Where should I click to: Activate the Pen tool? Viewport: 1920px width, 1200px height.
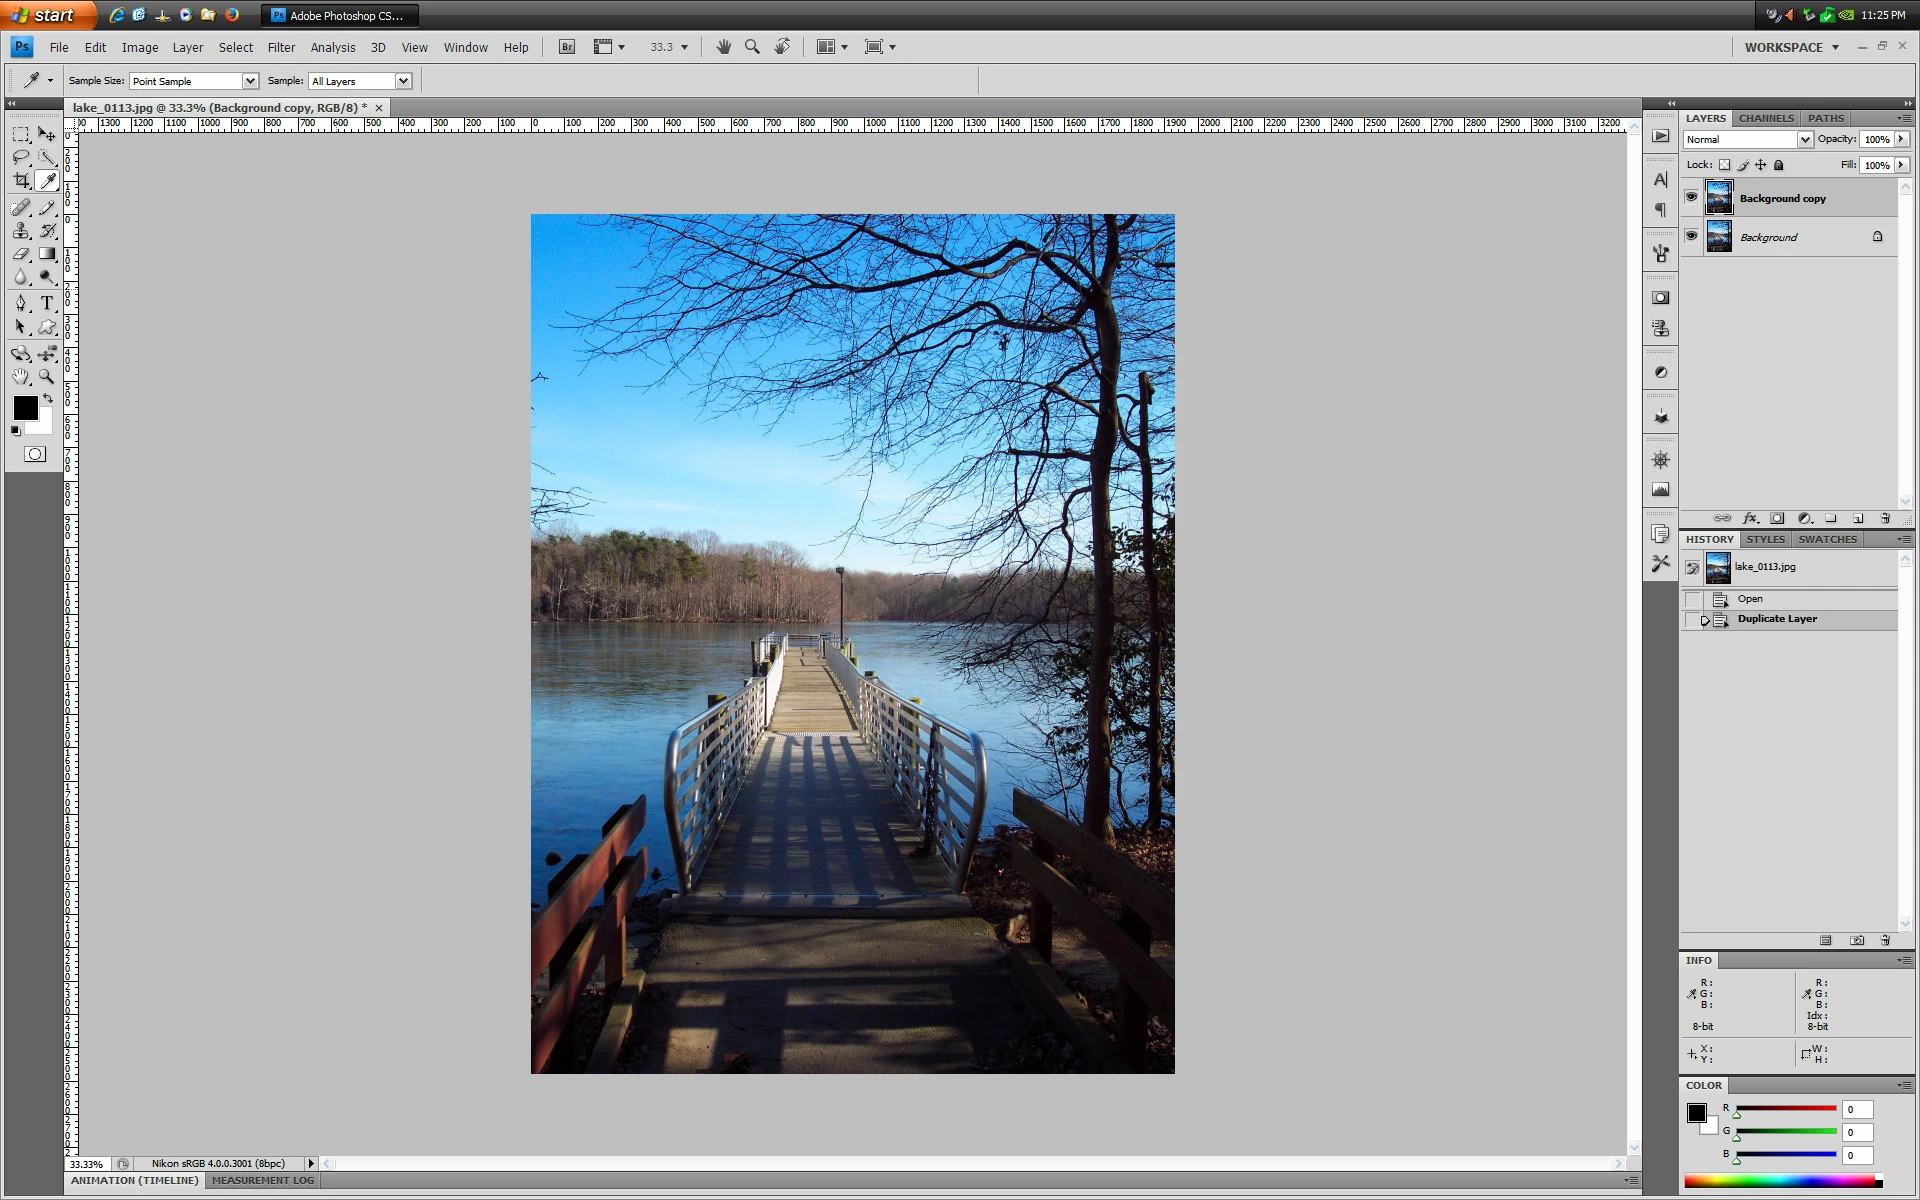pos(21,303)
